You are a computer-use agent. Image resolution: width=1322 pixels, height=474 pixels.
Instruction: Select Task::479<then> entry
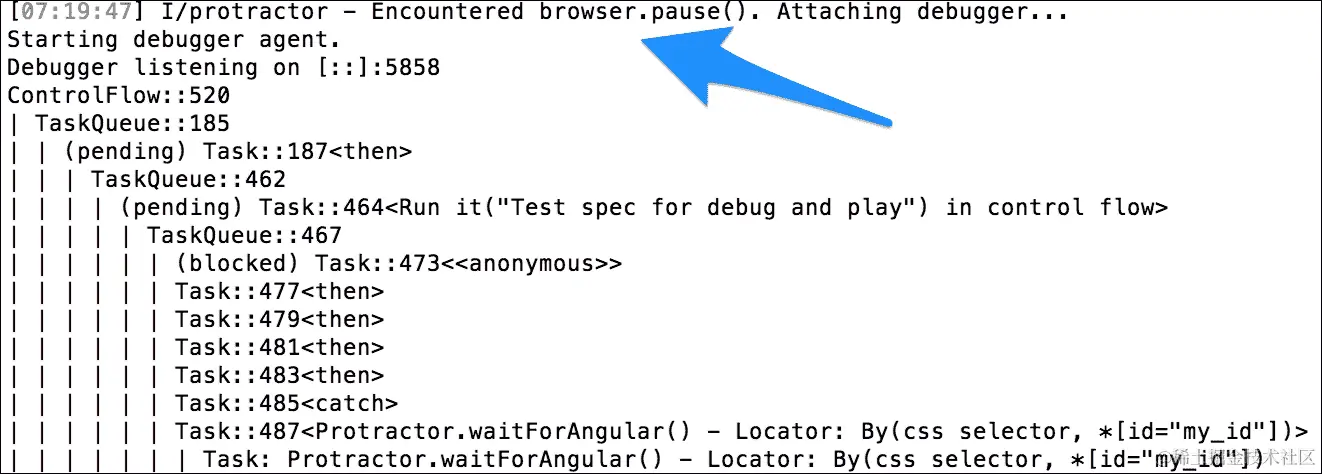[x=279, y=320]
